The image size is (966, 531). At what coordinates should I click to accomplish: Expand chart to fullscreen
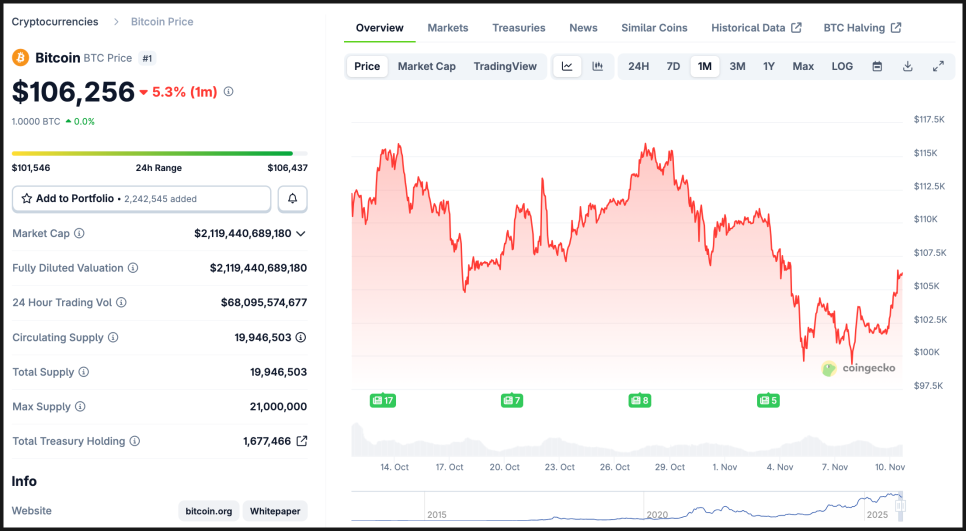coord(938,67)
